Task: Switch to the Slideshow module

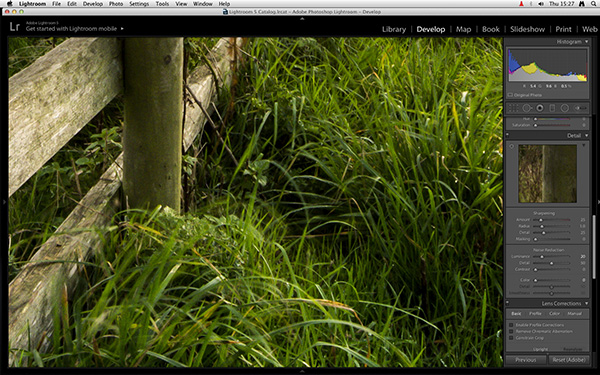Action: click(x=527, y=29)
